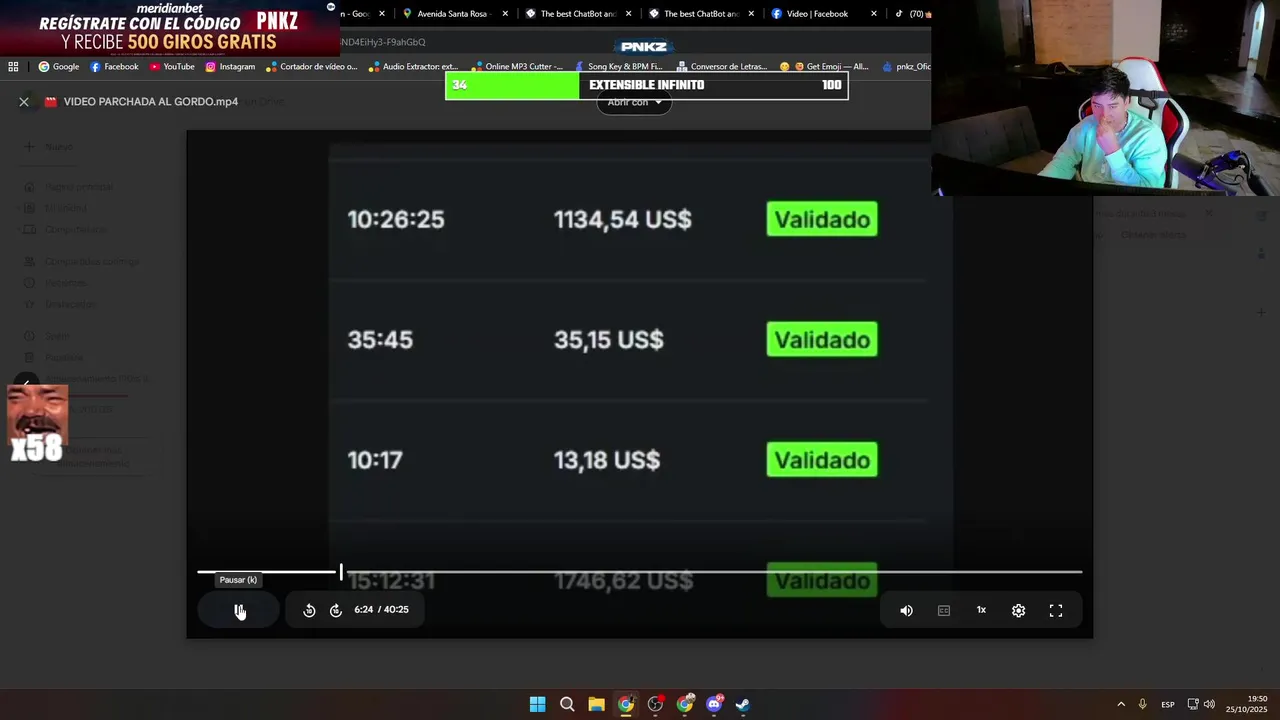Open the ESP keyboard language switcher

pyautogui.click(x=1168, y=705)
